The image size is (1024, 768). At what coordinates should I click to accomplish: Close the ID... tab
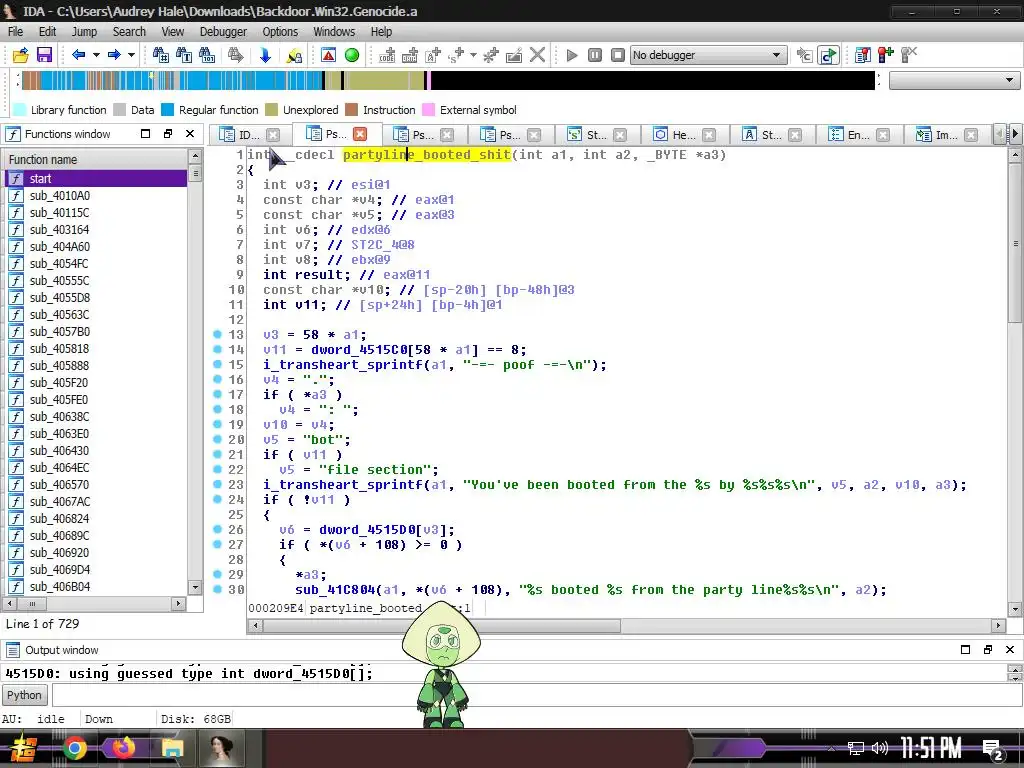(x=273, y=135)
